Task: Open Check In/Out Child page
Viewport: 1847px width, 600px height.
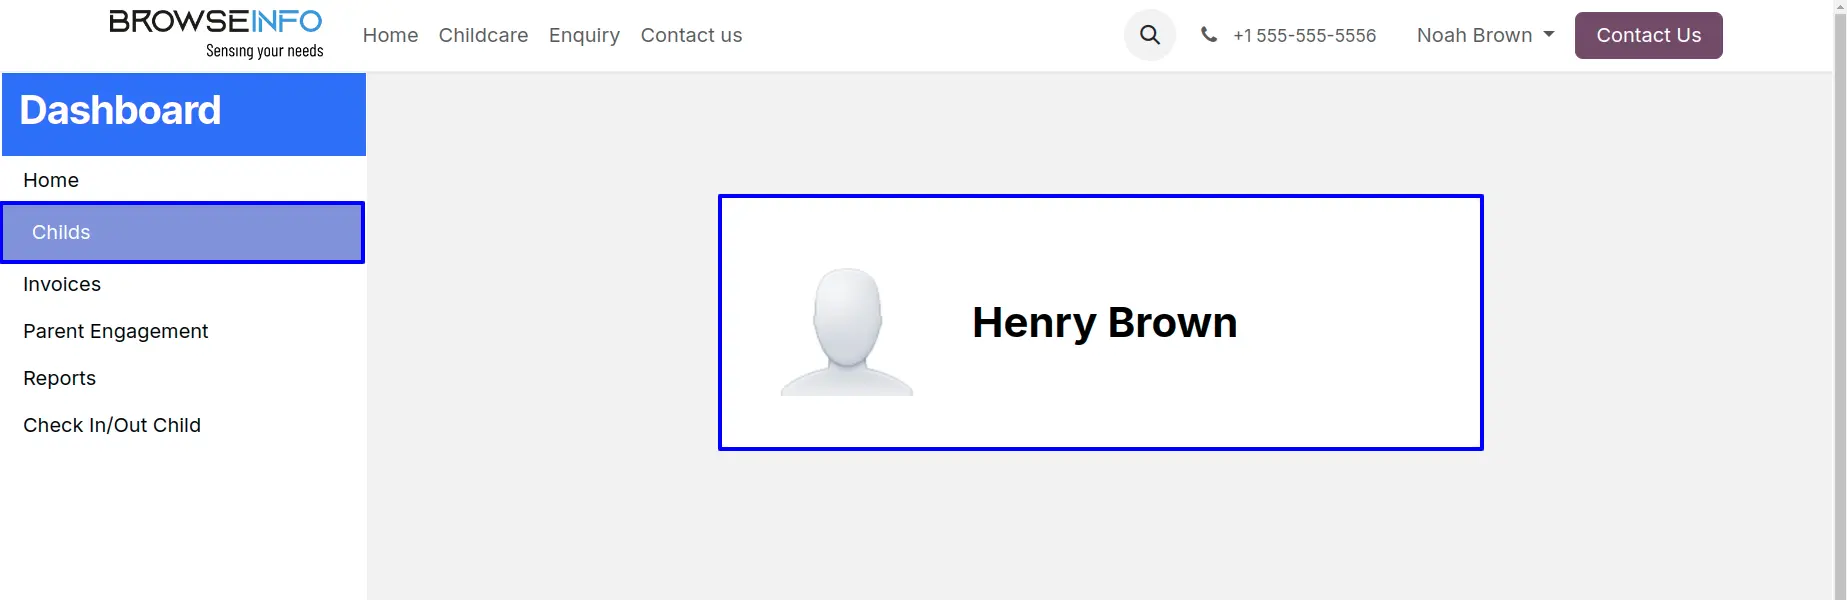Action: tap(112, 425)
